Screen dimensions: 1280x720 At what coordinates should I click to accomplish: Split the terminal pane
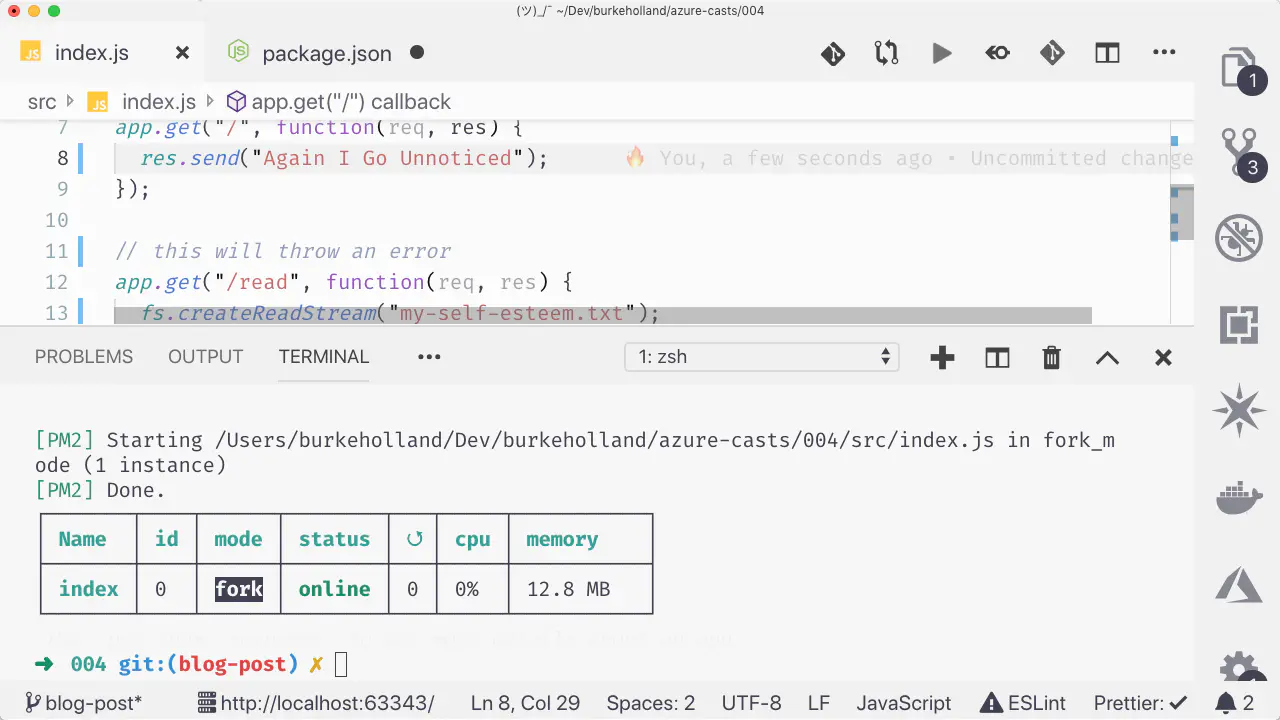pyautogui.click(x=997, y=357)
